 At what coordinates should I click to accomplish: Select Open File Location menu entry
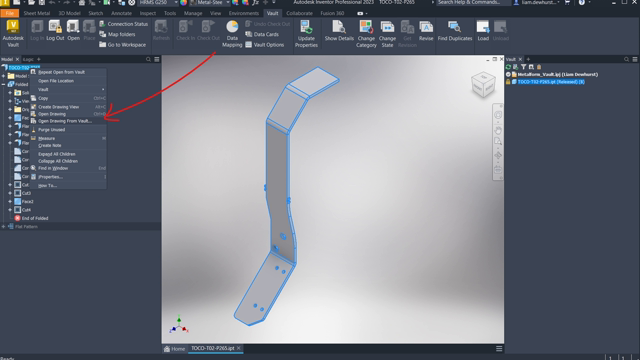pos(68,81)
